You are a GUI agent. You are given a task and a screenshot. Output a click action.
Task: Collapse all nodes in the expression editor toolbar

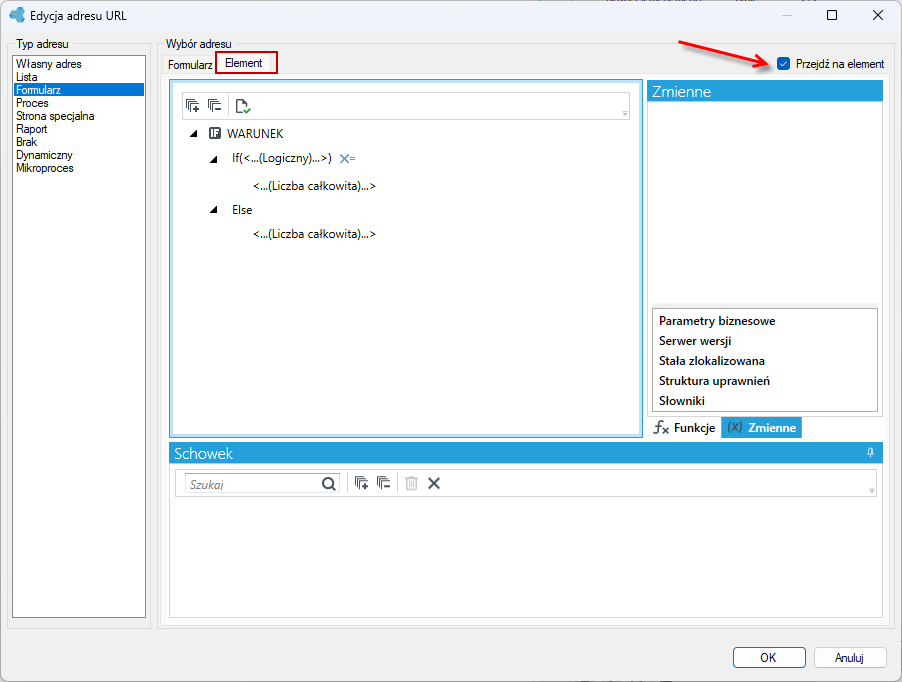point(215,106)
